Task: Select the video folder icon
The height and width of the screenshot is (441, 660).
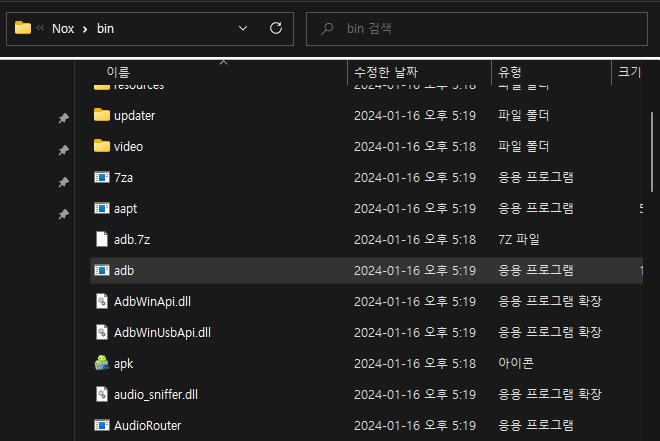Action: click(x=101, y=146)
